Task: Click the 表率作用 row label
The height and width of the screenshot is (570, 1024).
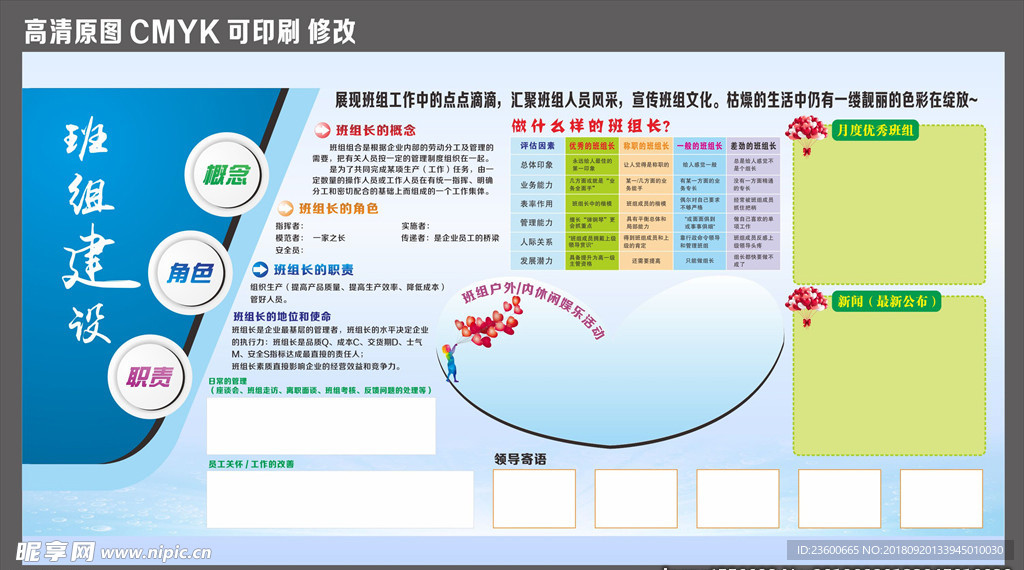Action: click(537, 203)
